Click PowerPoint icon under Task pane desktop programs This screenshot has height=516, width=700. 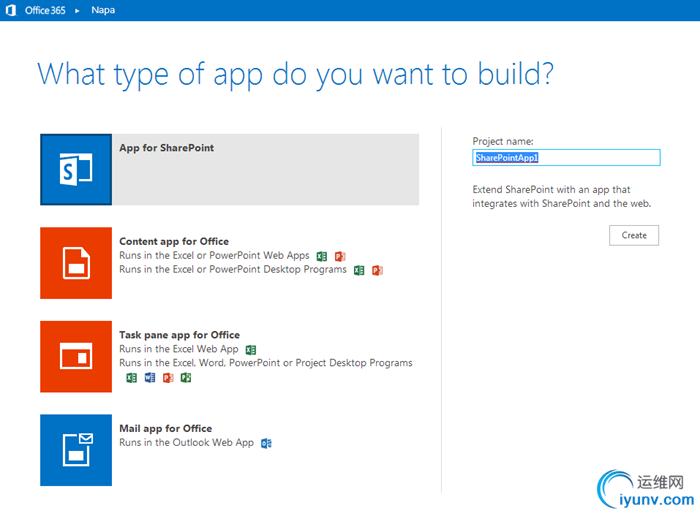[x=168, y=378]
